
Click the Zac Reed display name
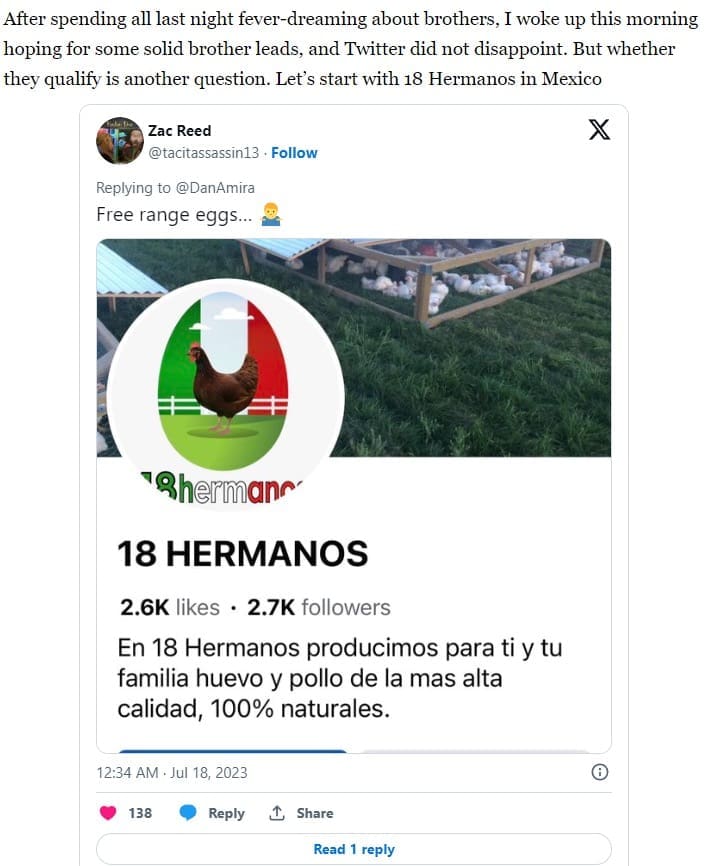[x=179, y=131]
